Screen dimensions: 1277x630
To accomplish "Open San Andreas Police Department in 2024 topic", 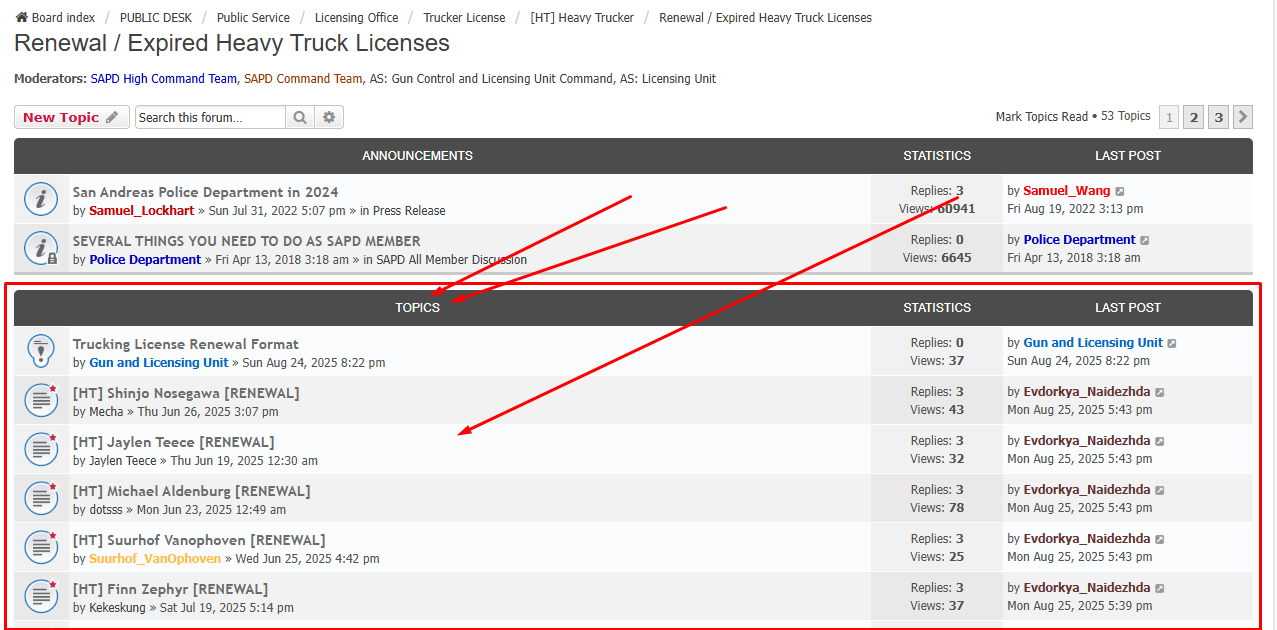I will coord(205,192).
